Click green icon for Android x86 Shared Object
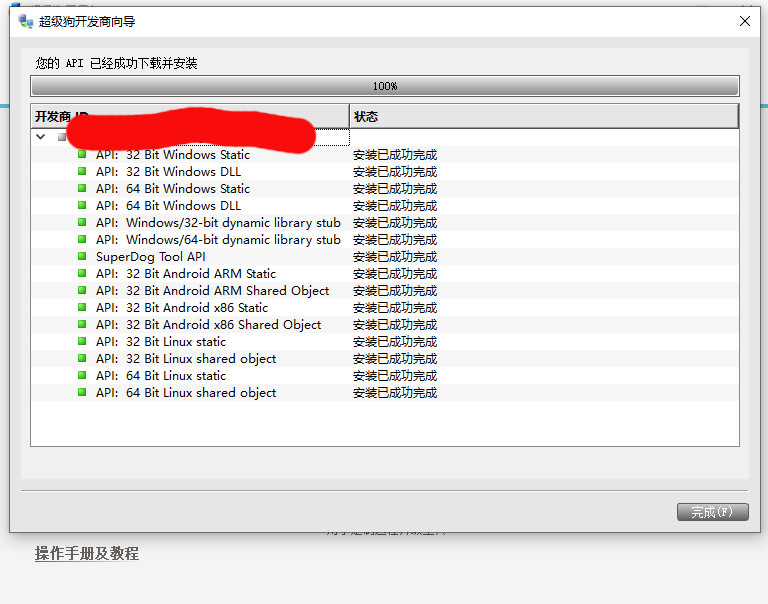The height and width of the screenshot is (604, 768). [82, 324]
